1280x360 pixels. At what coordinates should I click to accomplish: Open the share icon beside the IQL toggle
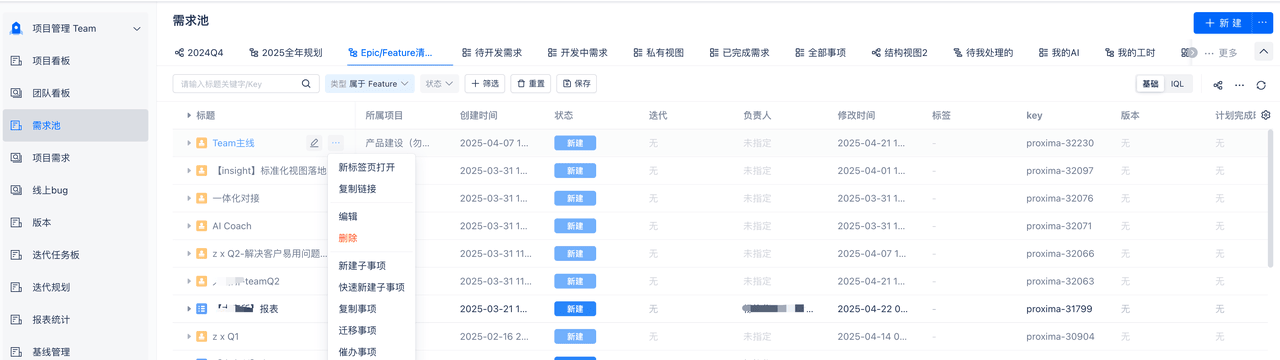point(1218,85)
